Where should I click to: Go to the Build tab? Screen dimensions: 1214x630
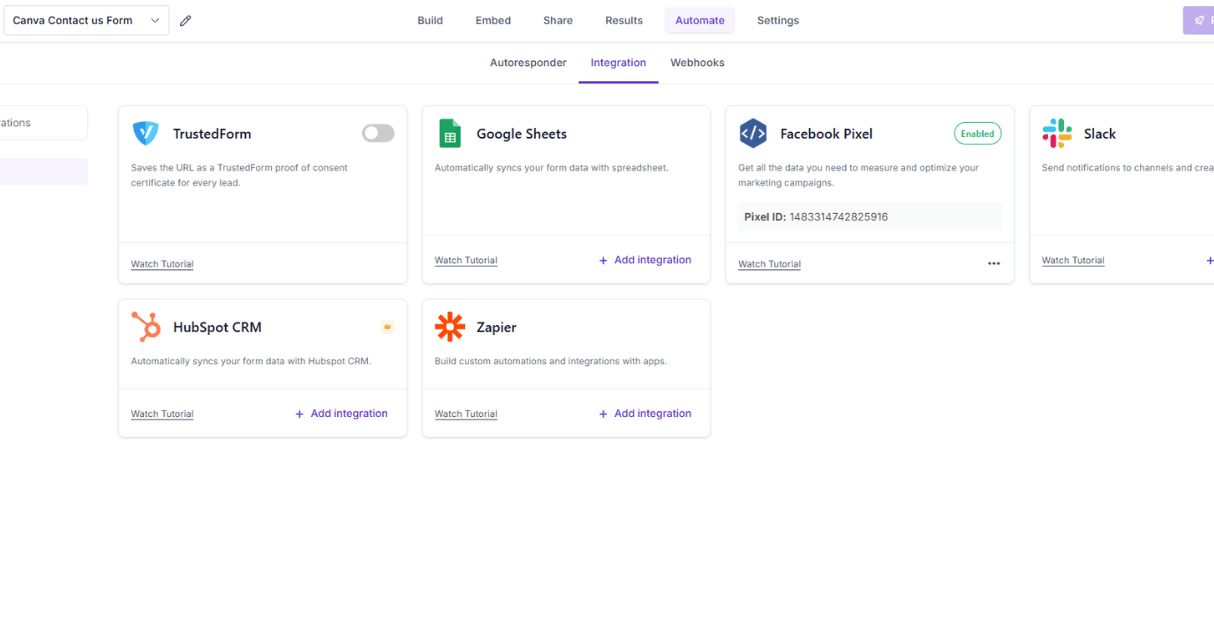[x=430, y=20]
